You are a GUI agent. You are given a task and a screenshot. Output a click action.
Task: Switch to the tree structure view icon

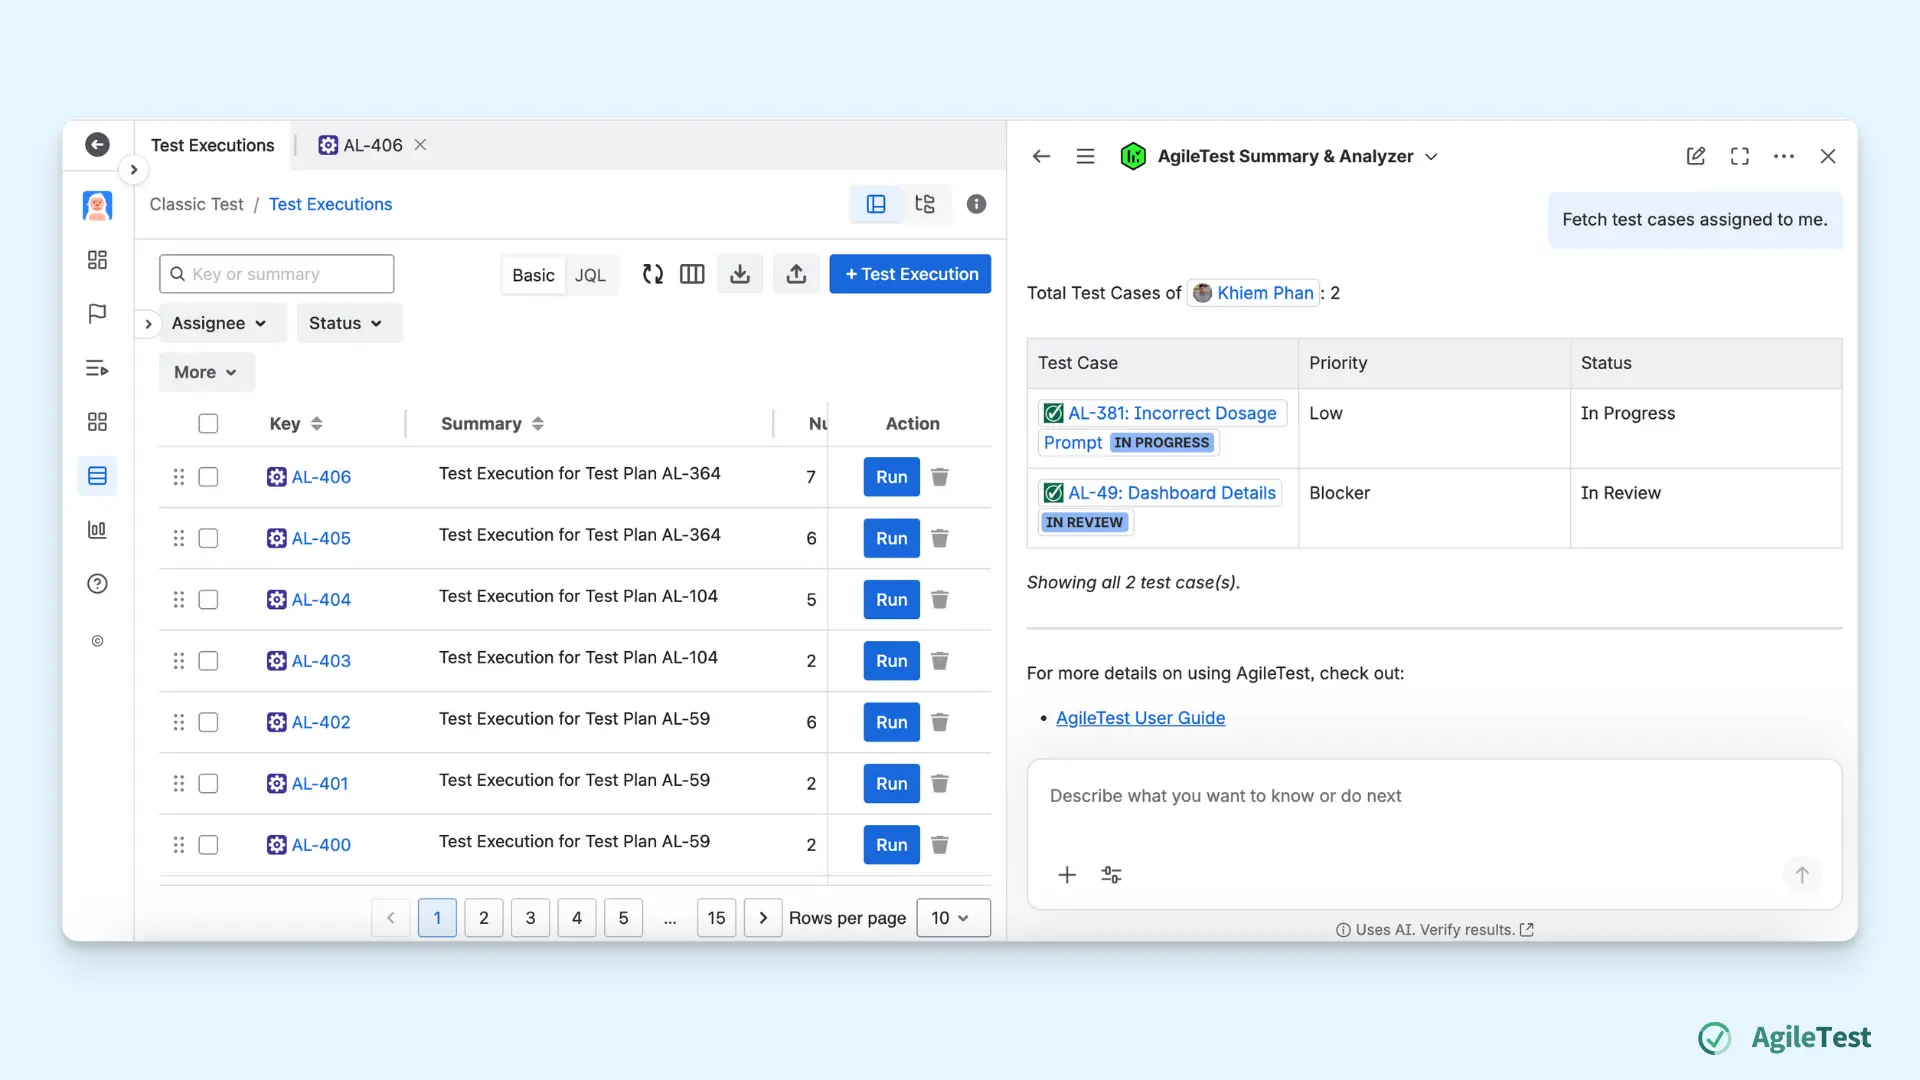pos(925,204)
